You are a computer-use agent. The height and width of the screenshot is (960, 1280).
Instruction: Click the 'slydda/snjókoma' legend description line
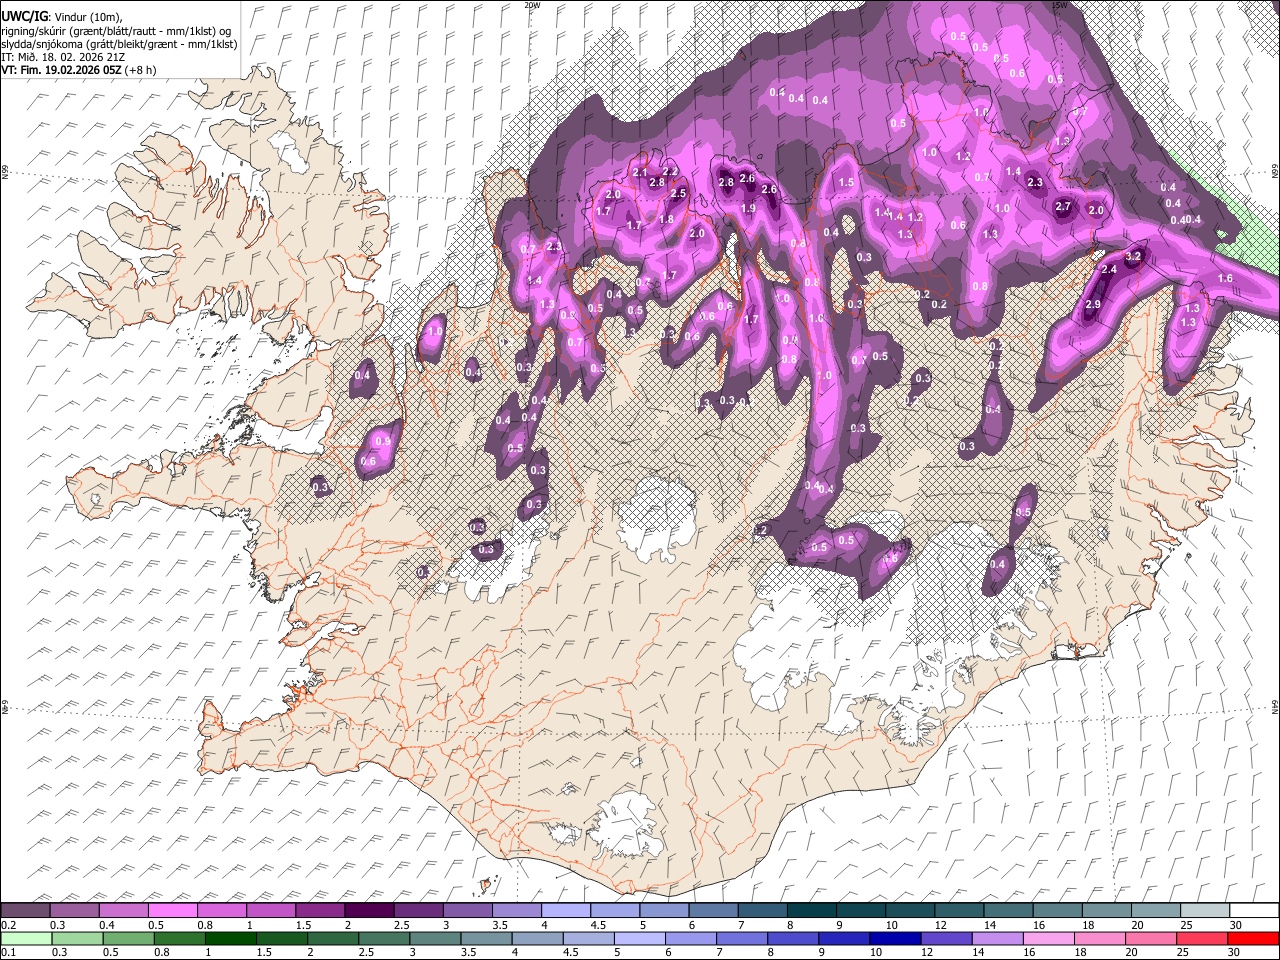[119, 44]
